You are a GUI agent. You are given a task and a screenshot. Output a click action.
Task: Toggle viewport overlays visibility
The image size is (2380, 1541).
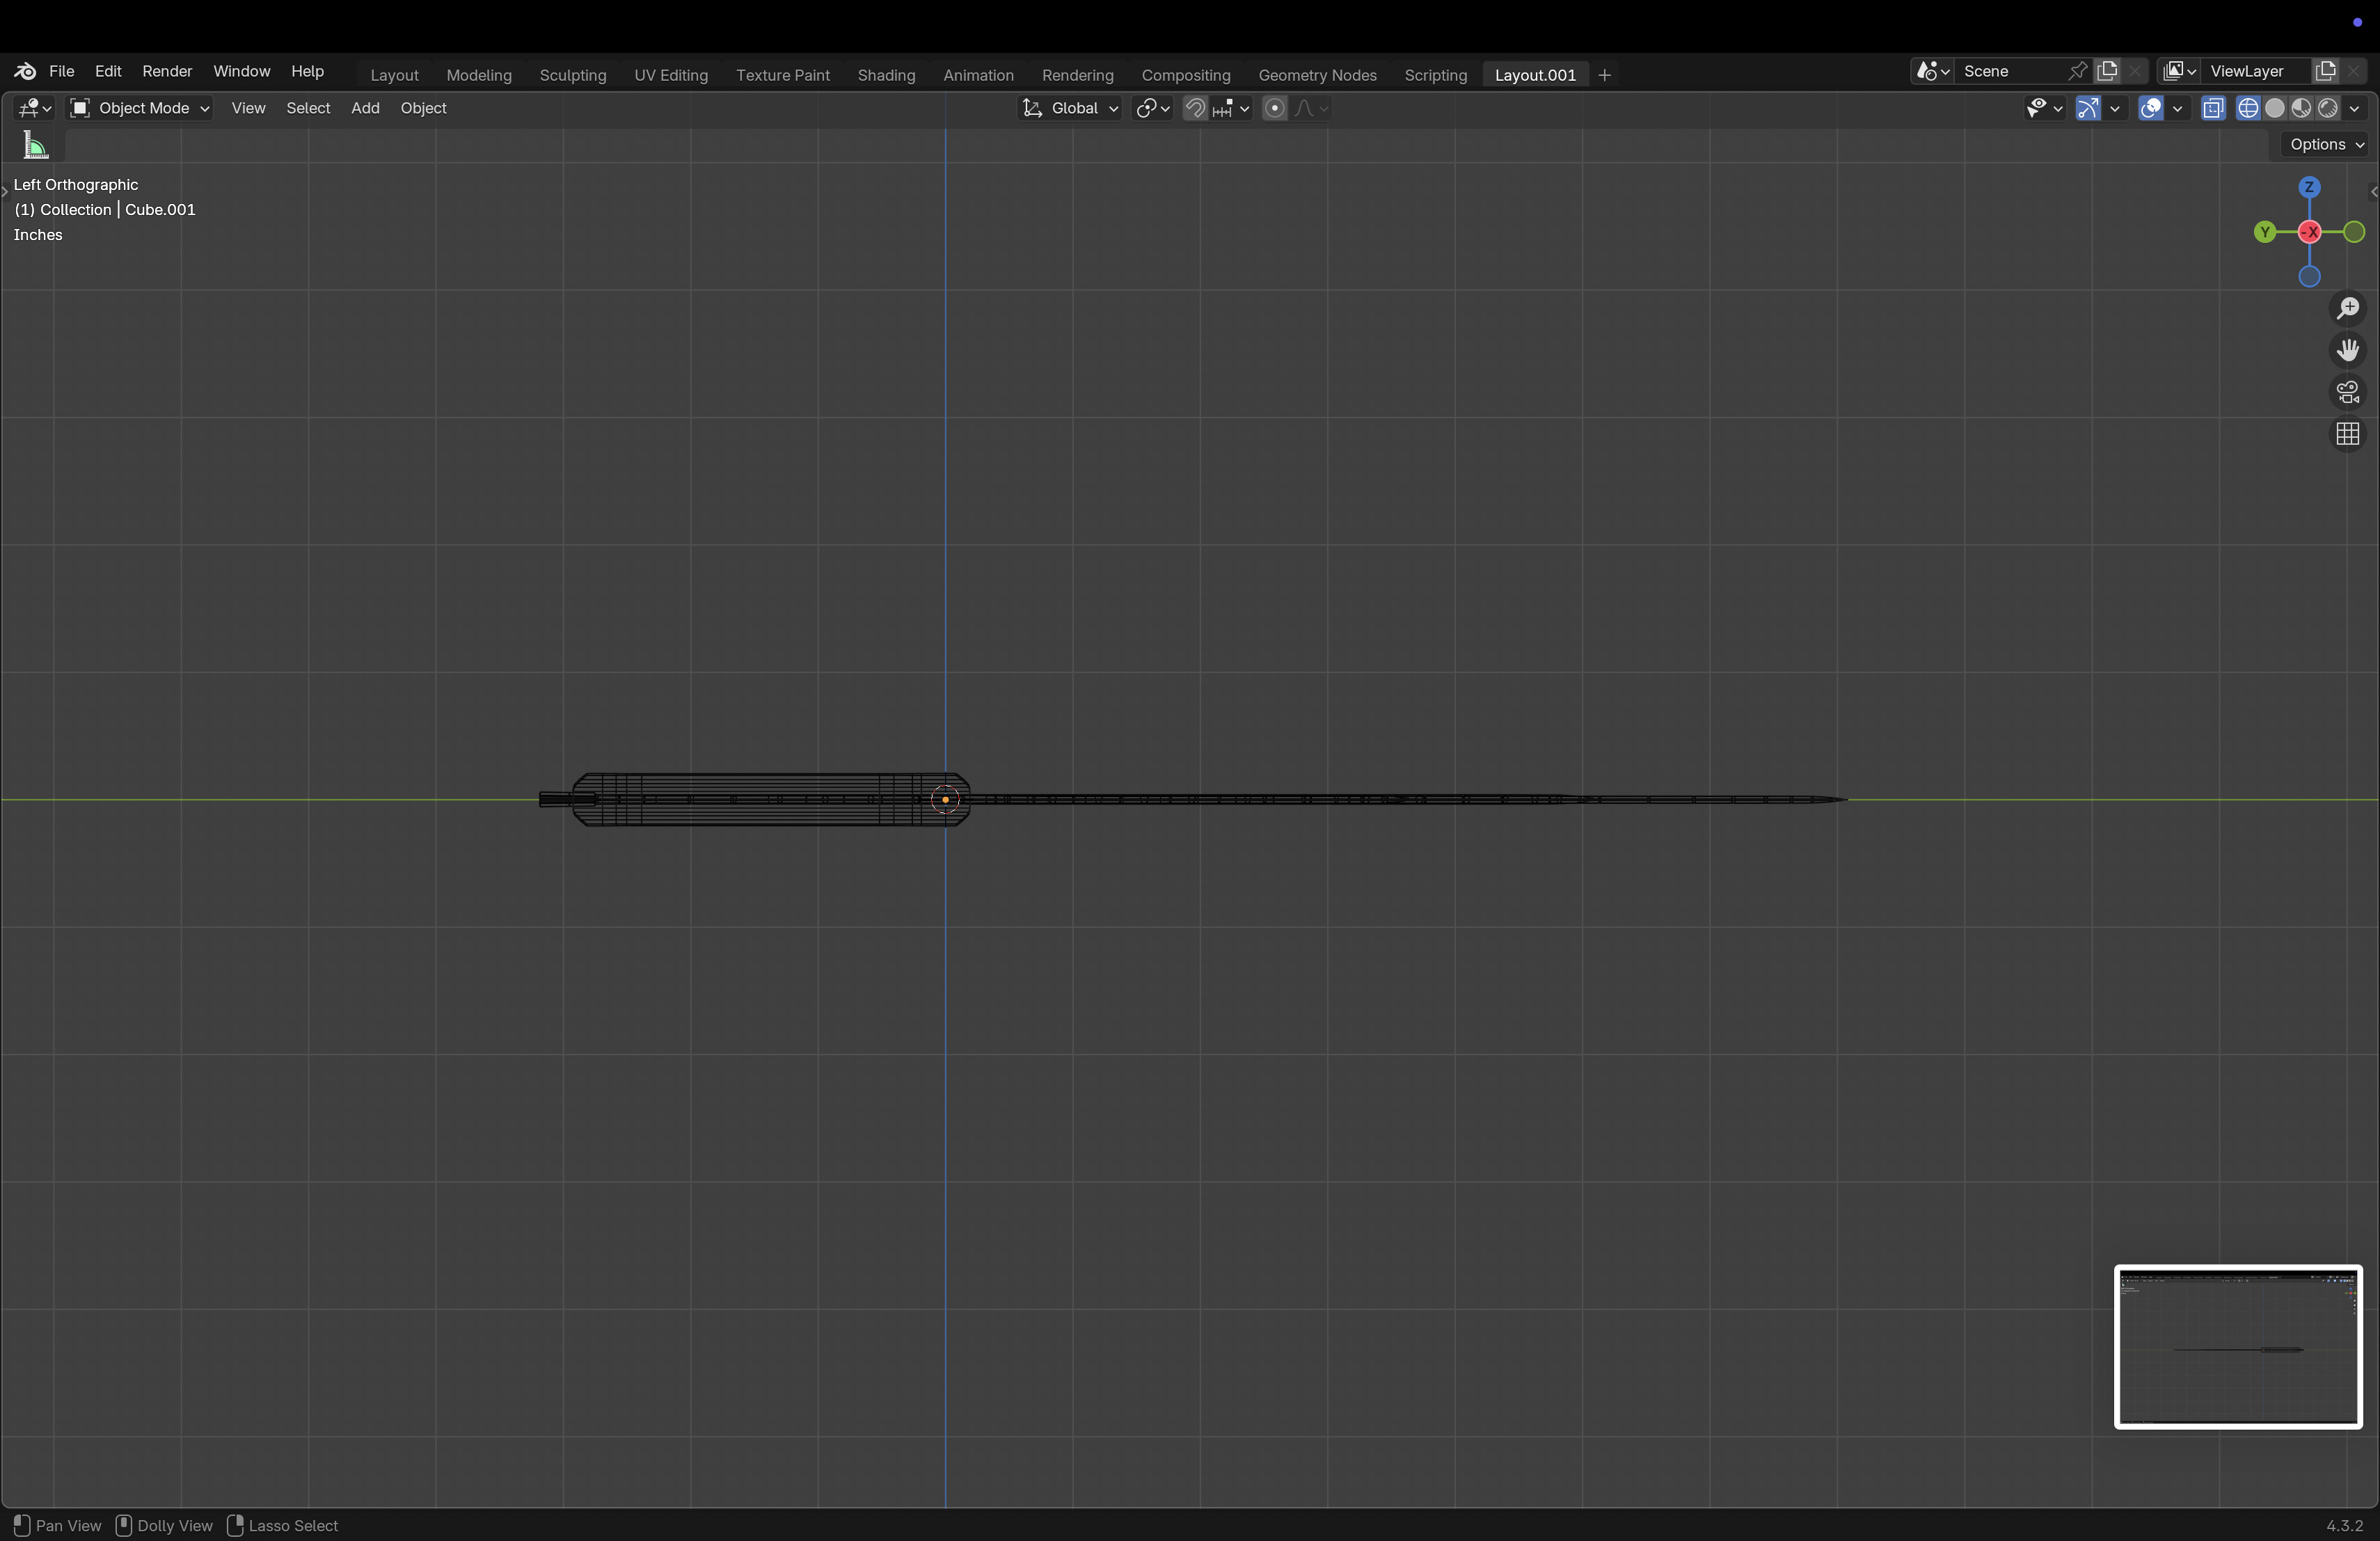(2150, 108)
